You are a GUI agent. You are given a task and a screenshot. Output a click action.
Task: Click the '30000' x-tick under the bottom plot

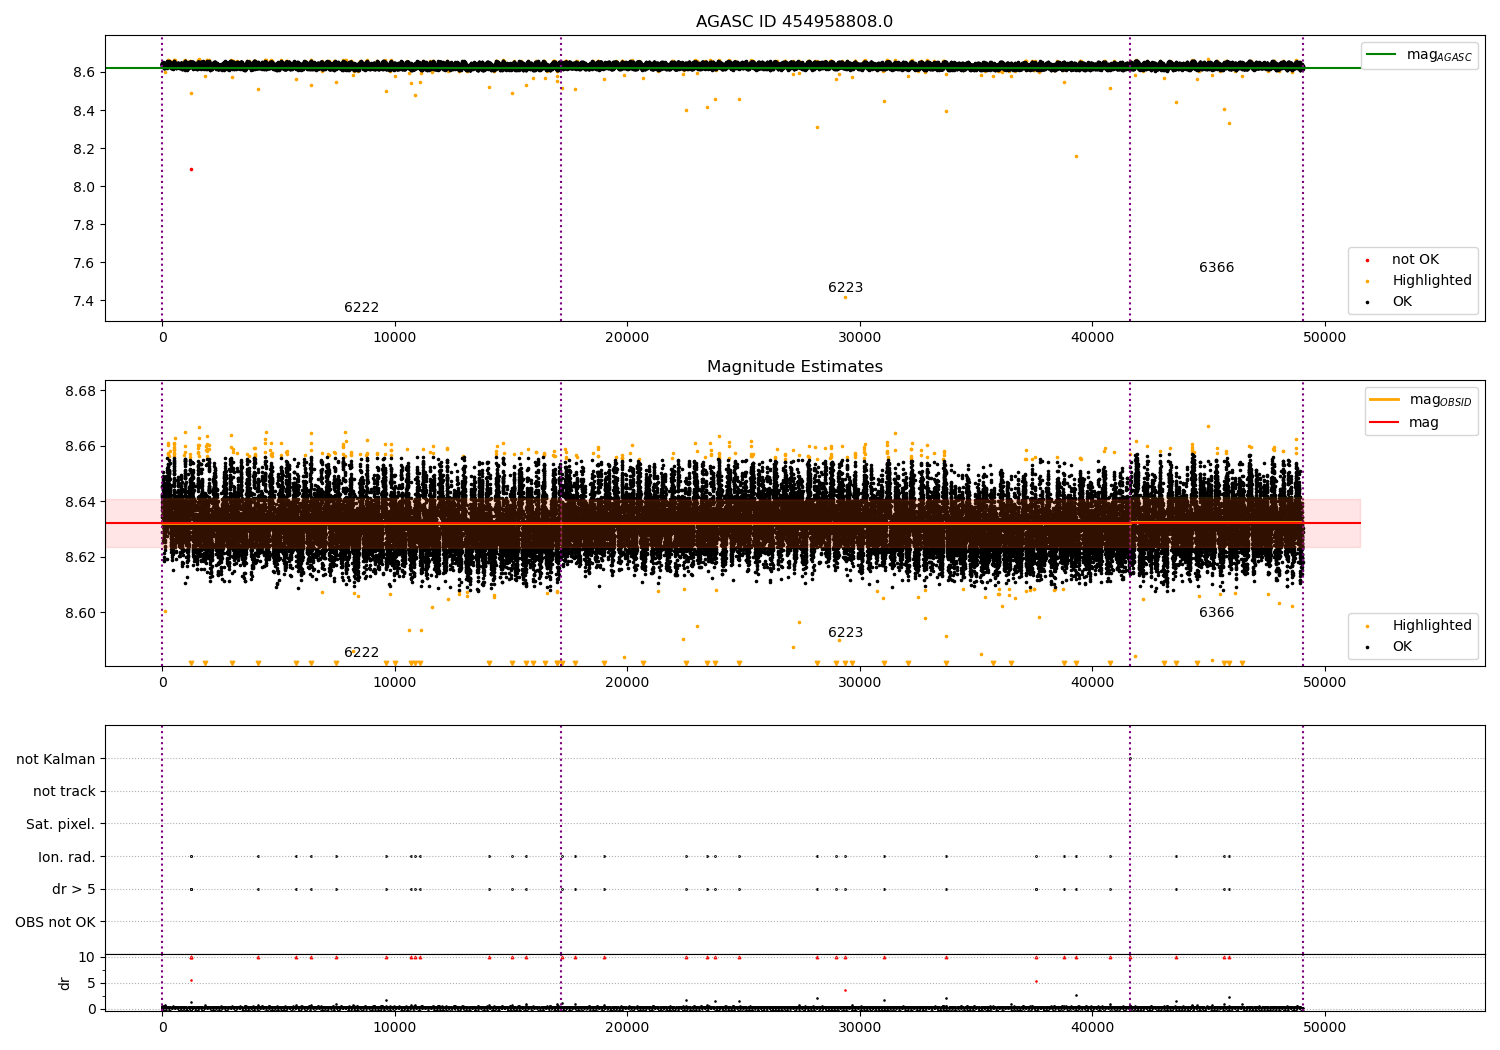click(860, 1027)
